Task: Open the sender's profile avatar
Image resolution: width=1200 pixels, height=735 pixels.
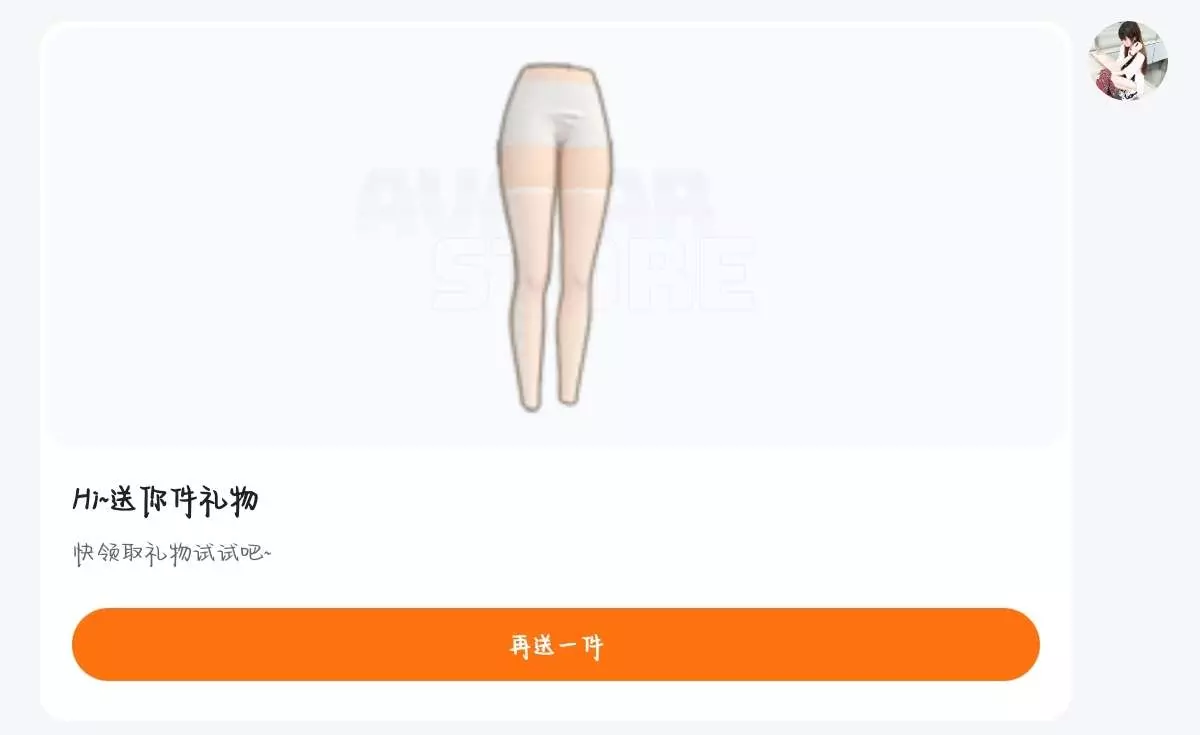Action: point(1128,61)
